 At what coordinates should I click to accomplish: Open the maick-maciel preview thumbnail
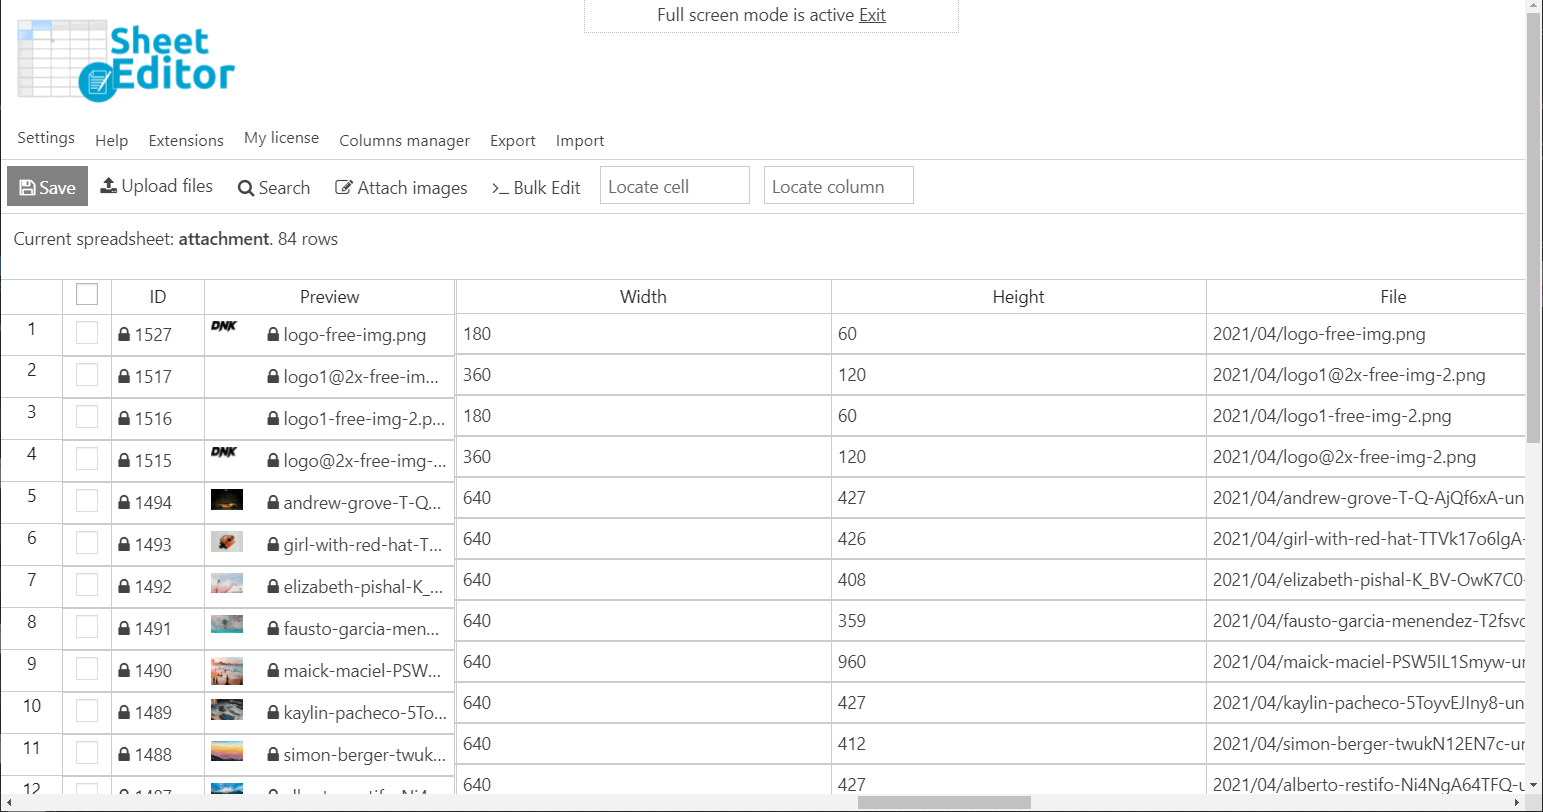point(227,670)
